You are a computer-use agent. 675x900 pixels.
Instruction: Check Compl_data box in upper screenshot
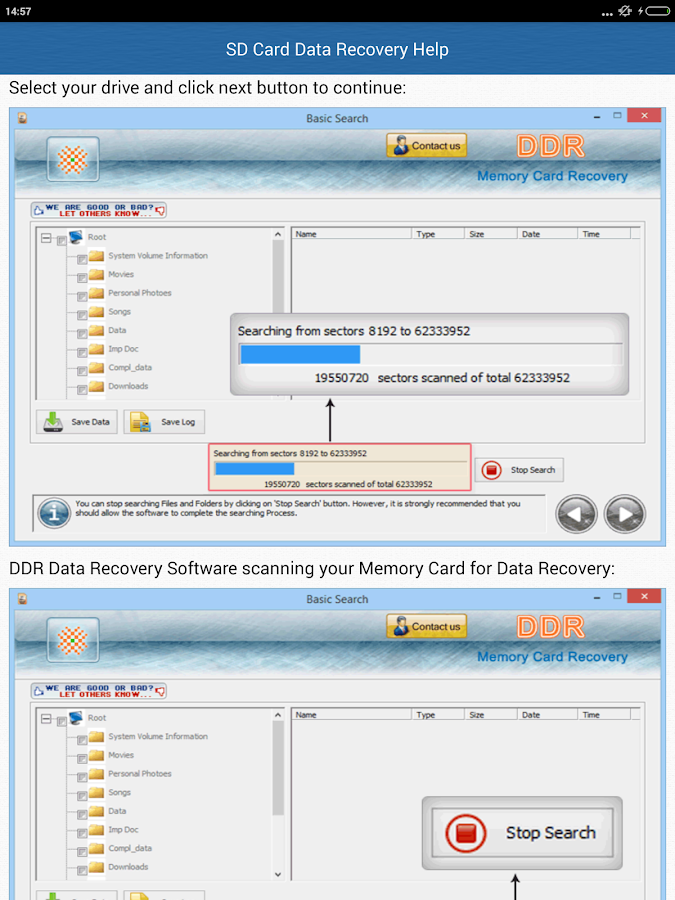click(x=82, y=371)
